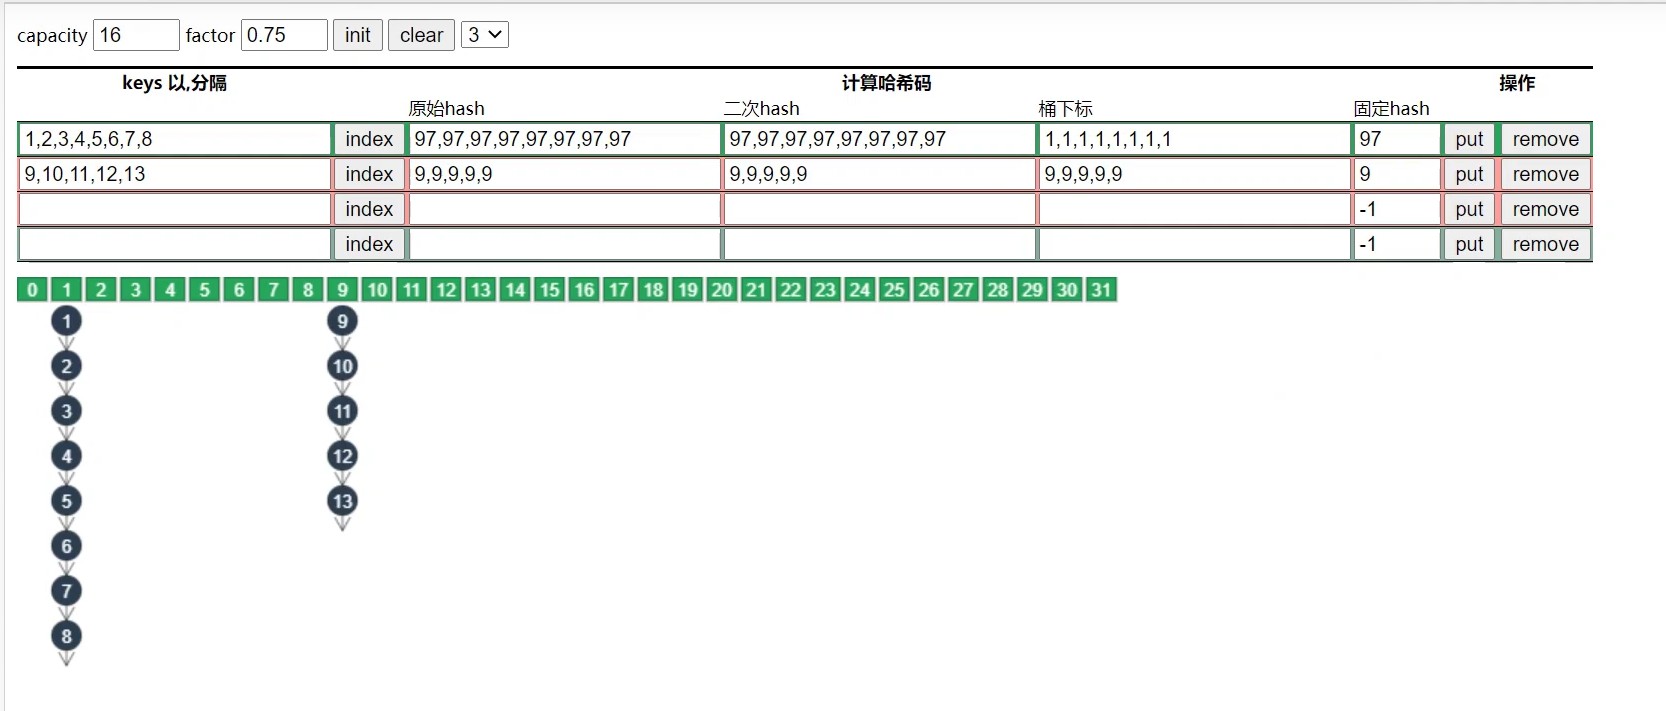
Task: Select green bucket cell 31
Action: [1101, 290]
